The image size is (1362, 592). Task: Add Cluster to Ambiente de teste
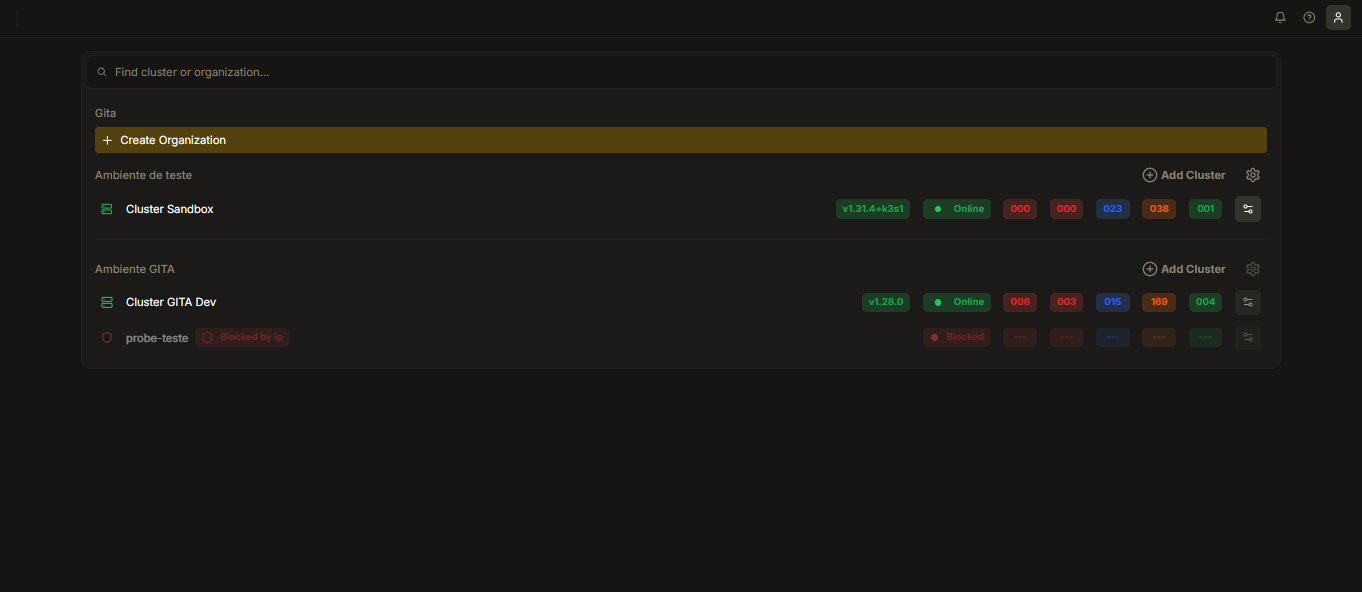[x=1184, y=175]
